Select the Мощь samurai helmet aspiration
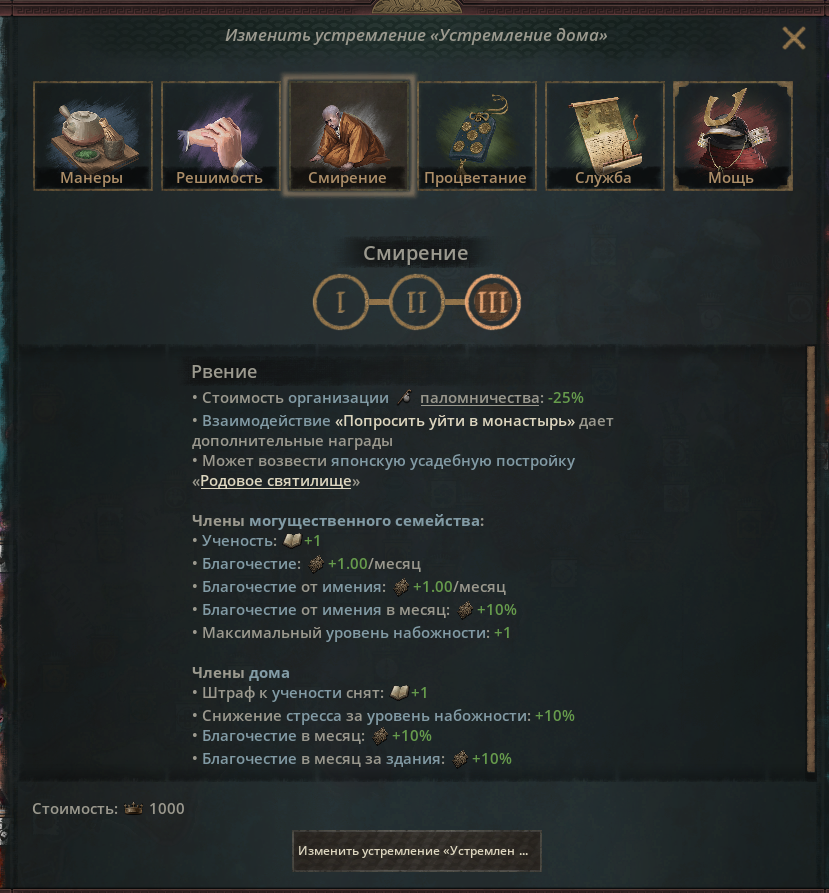Screen dimensions: 829x893 733,136
